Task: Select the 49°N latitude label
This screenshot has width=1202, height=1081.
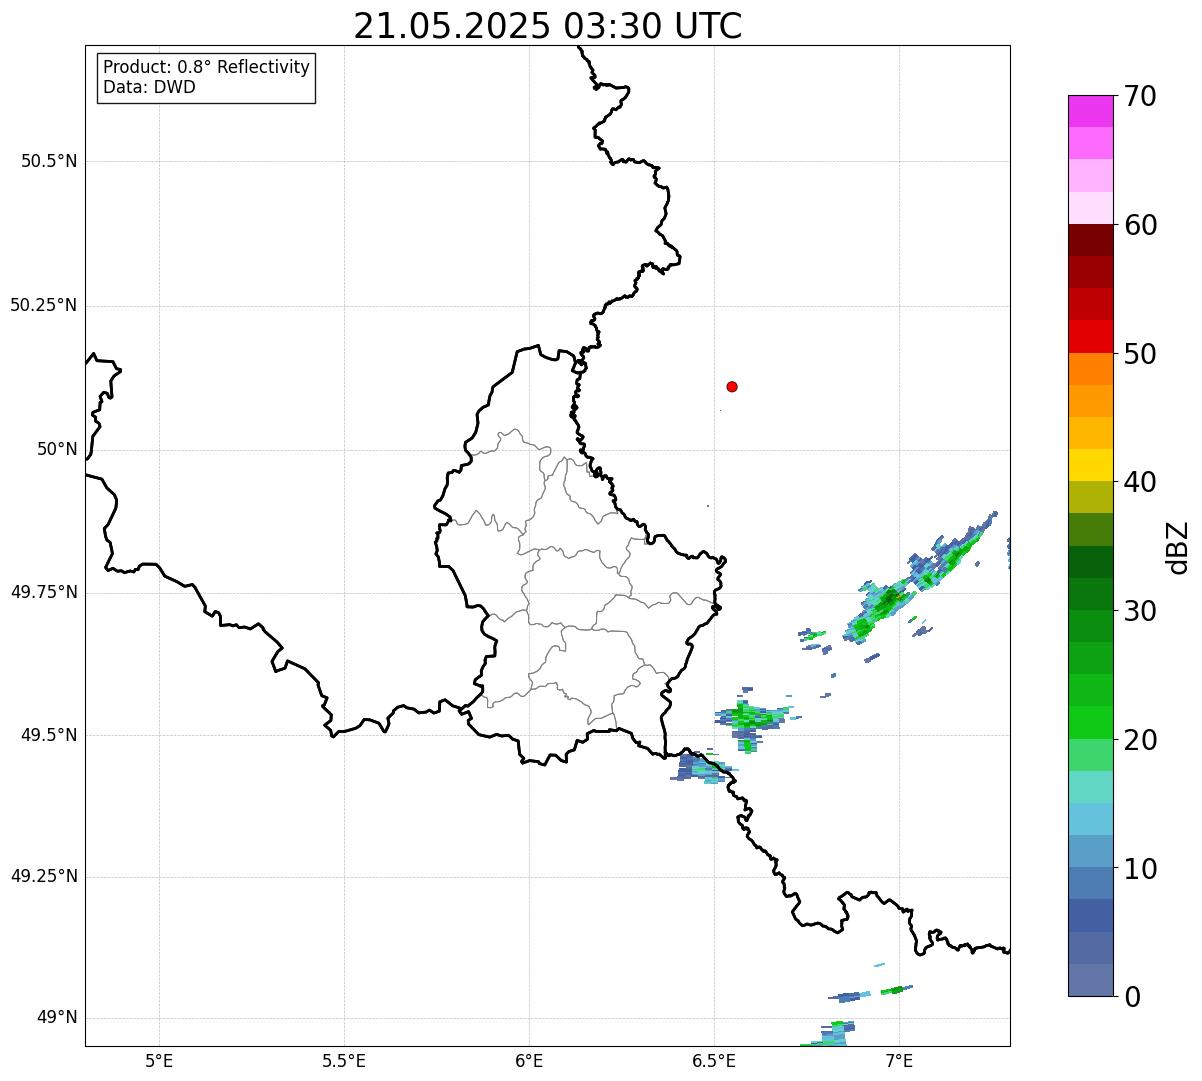Action: click(x=57, y=1017)
